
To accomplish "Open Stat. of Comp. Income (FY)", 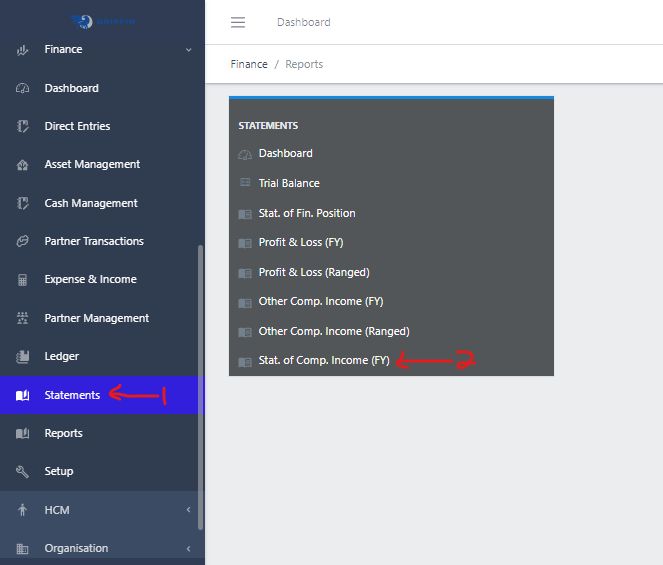I will tap(324, 360).
